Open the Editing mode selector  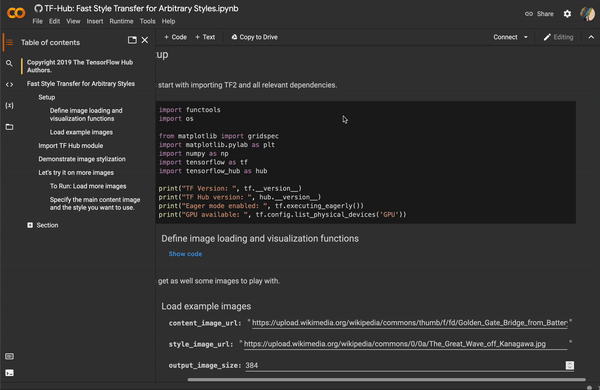[558, 37]
